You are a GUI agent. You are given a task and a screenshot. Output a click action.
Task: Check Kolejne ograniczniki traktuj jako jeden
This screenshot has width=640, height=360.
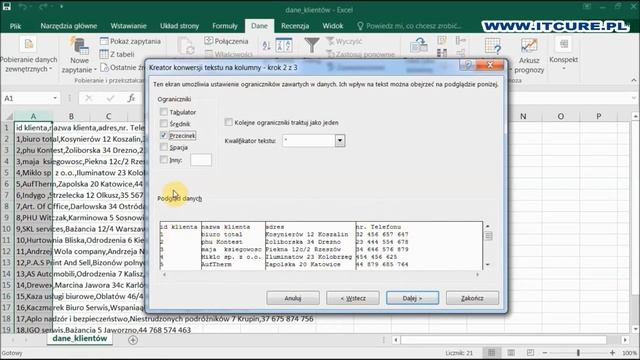[x=229, y=122]
